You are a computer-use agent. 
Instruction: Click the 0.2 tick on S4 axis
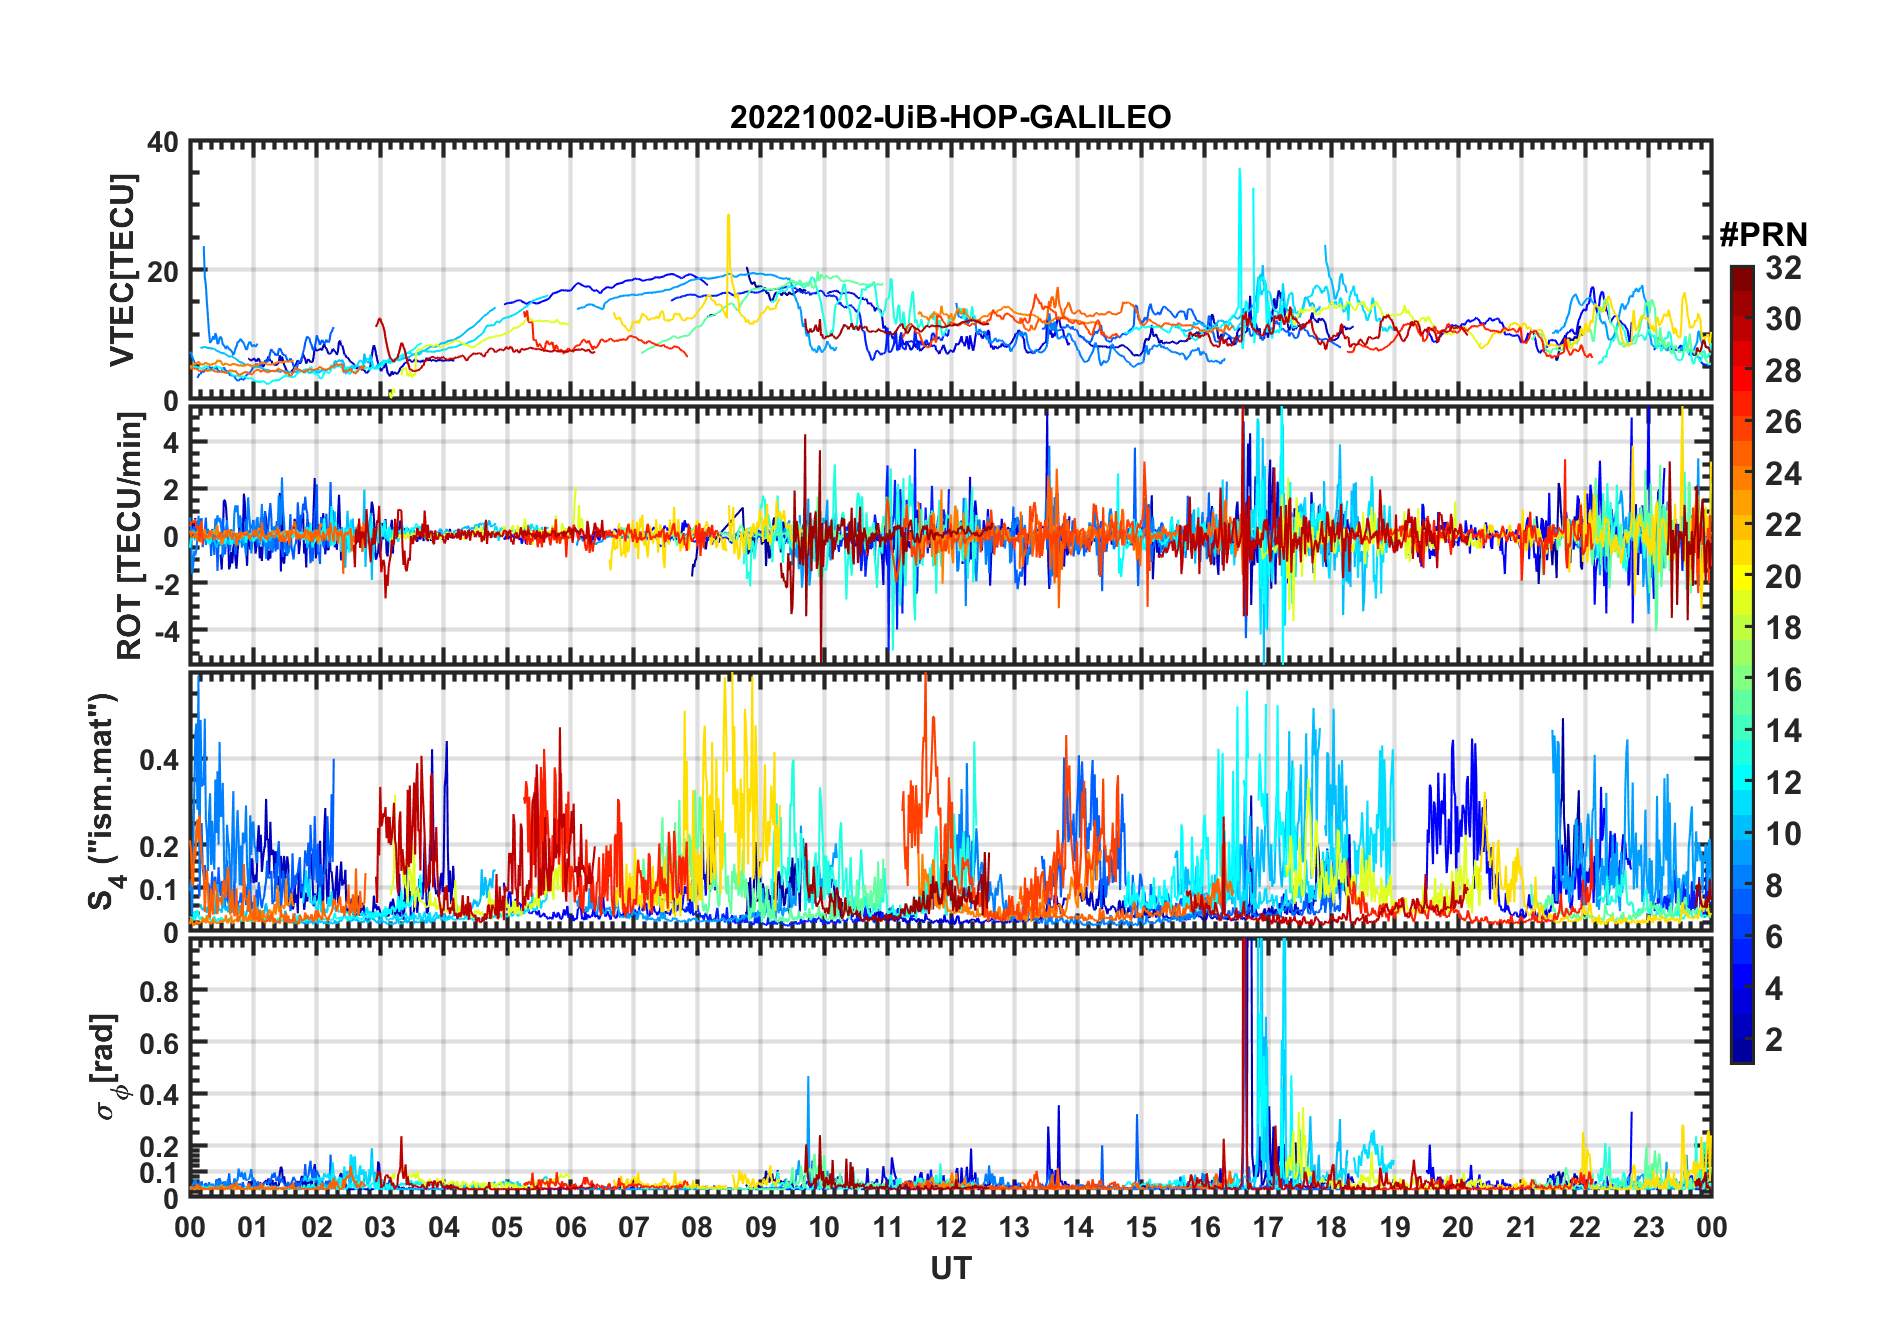159,846
